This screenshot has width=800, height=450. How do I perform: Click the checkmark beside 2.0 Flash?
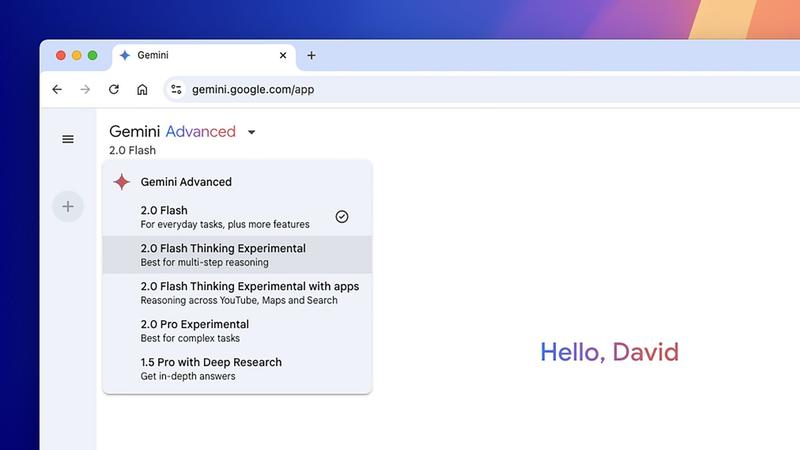[x=342, y=217]
